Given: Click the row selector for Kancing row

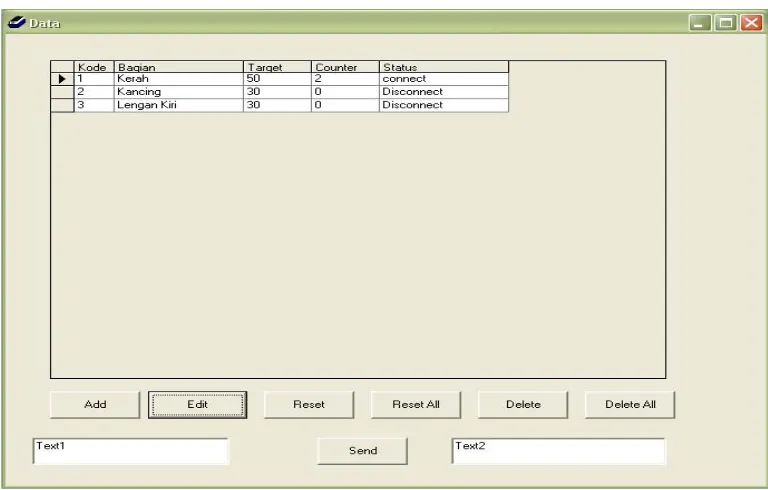Looking at the screenshot, I should pos(62,92).
